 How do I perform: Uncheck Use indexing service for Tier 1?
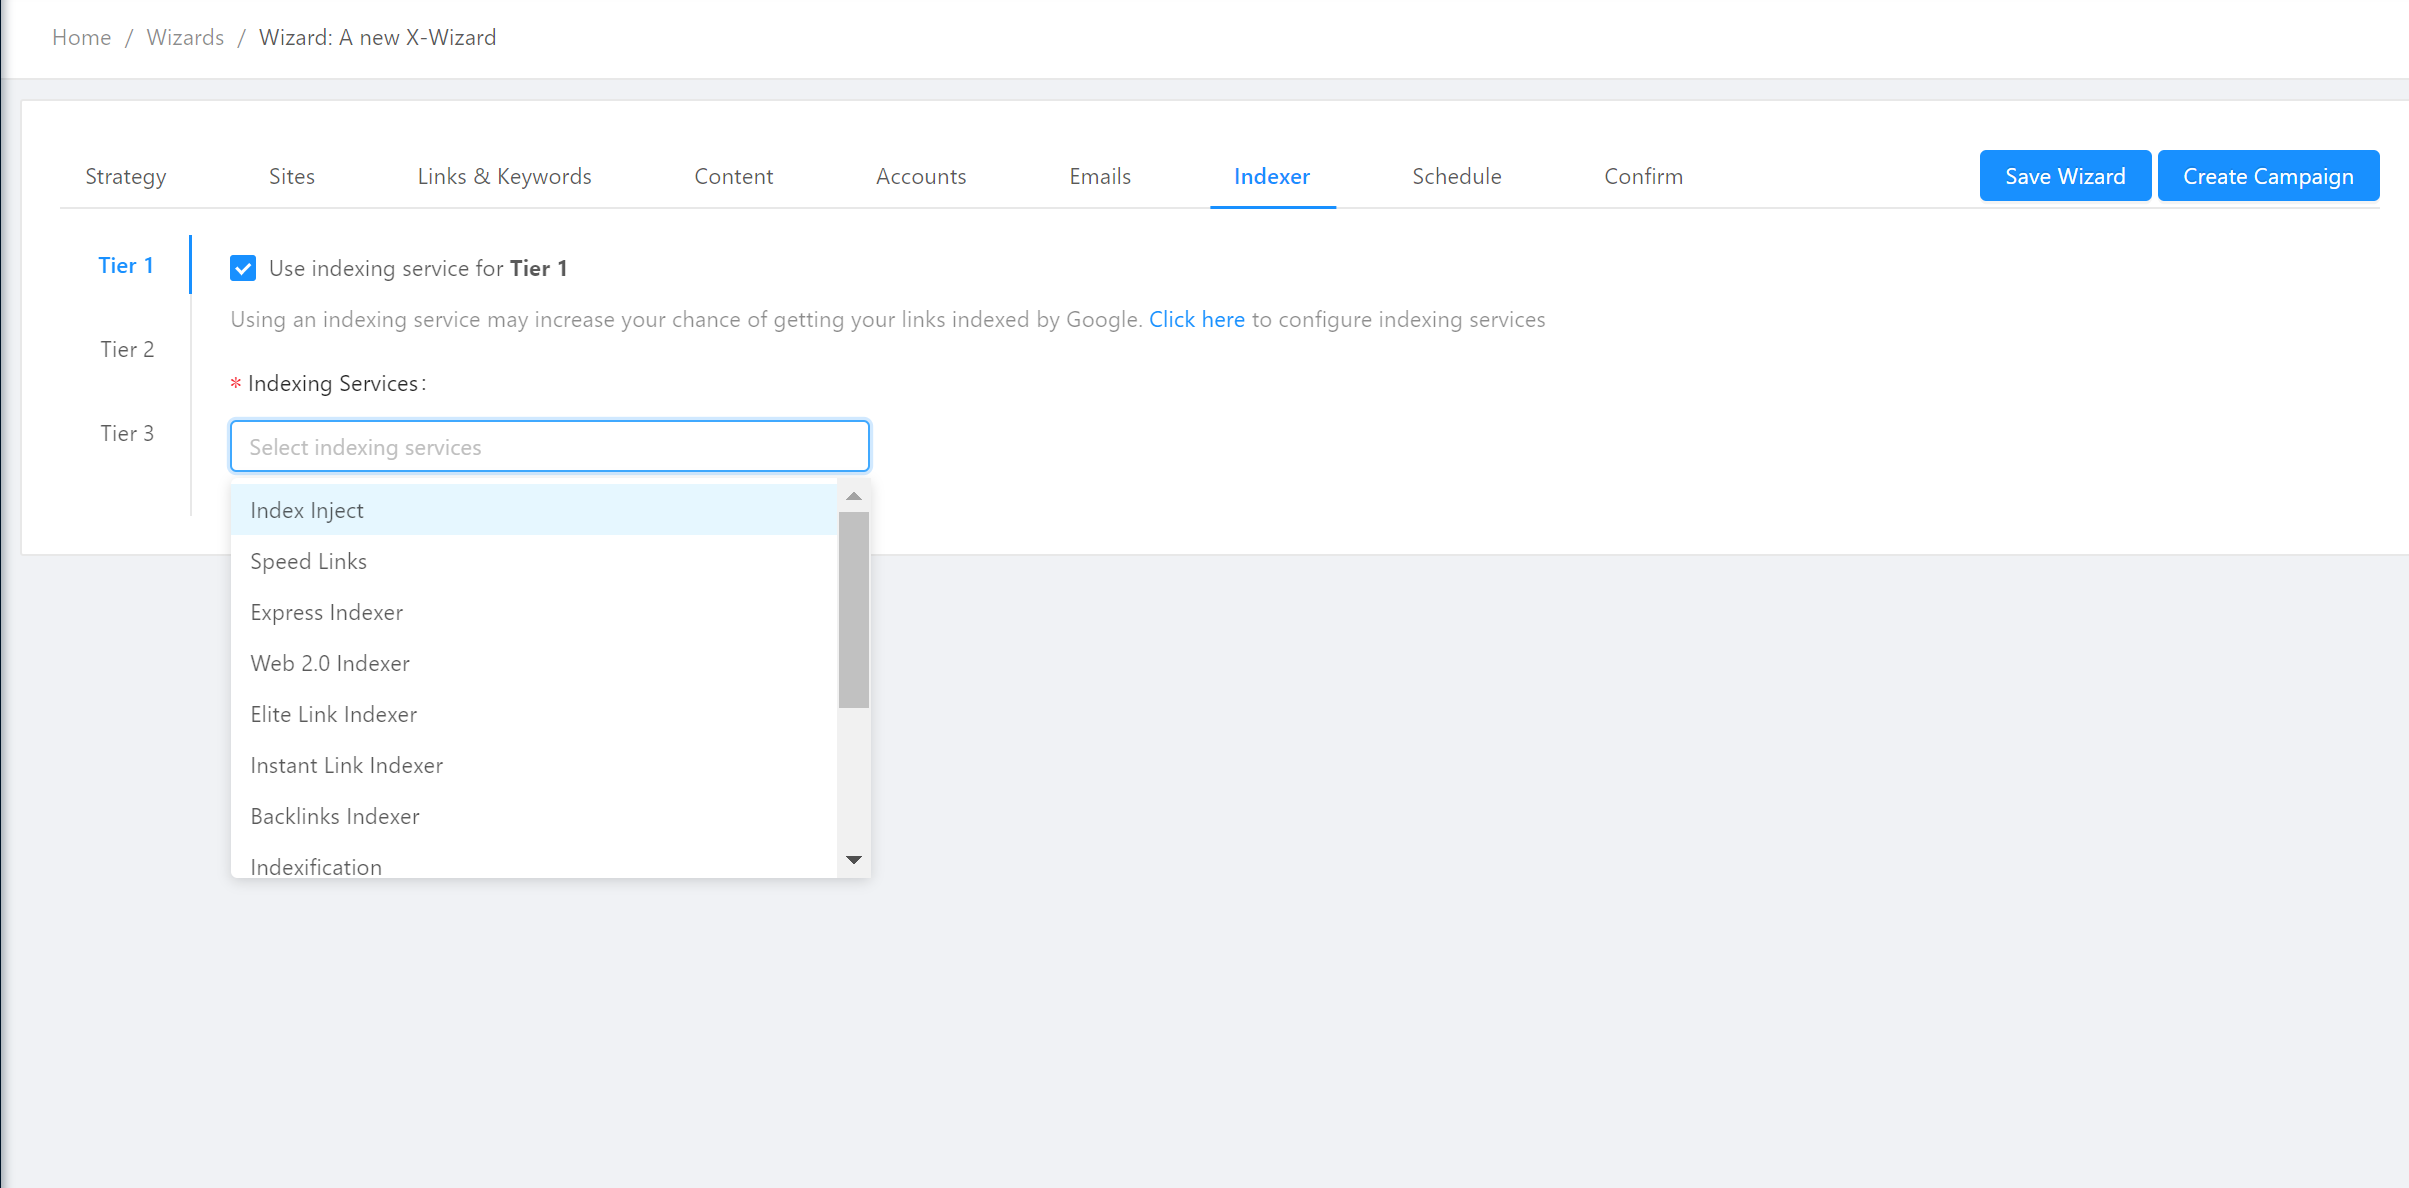pyautogui.click(x=245, y=268)
